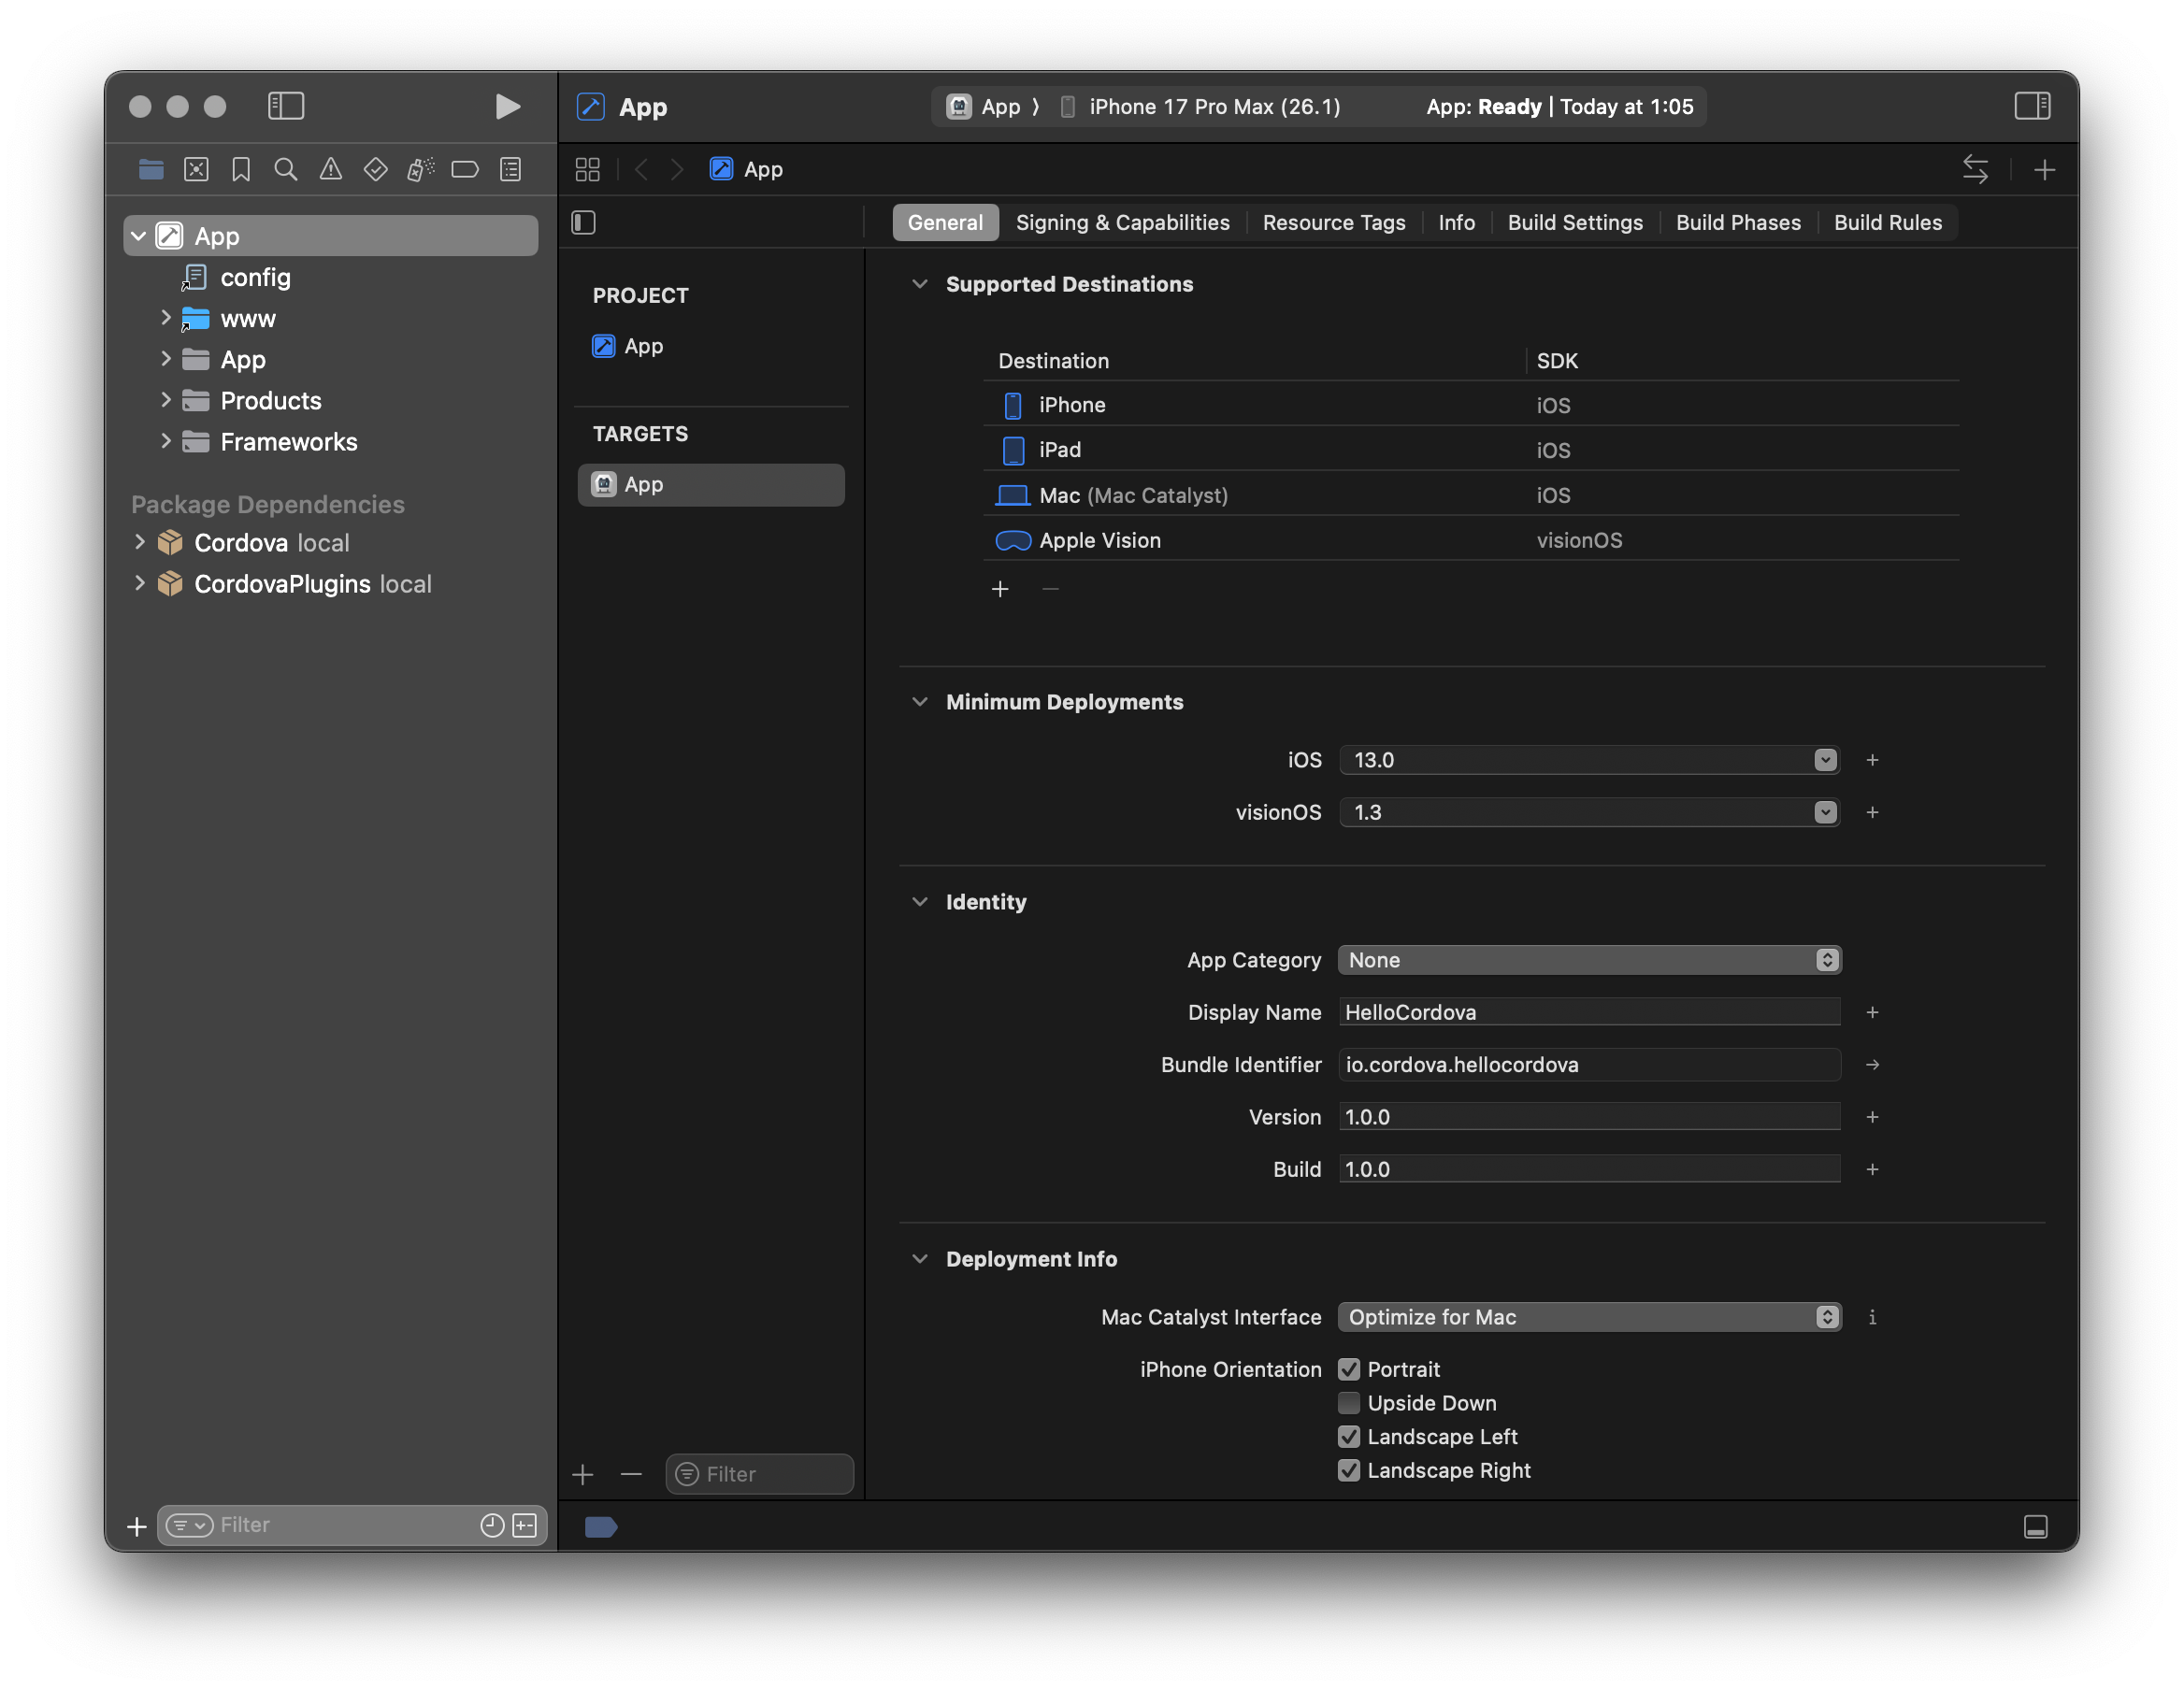Open the Signing & Capabilities tab
2184x1690 pixels.
tap(1122, 222)
